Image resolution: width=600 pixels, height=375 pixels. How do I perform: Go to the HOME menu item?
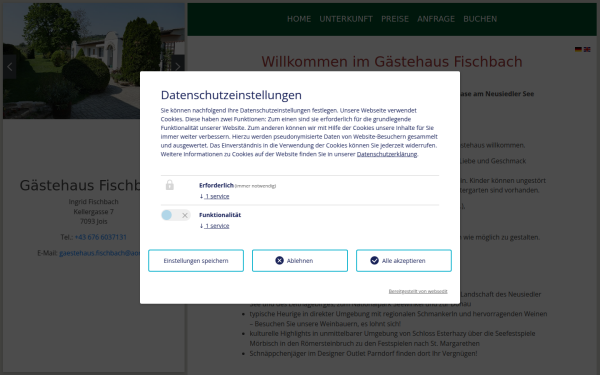pos(299,19)
